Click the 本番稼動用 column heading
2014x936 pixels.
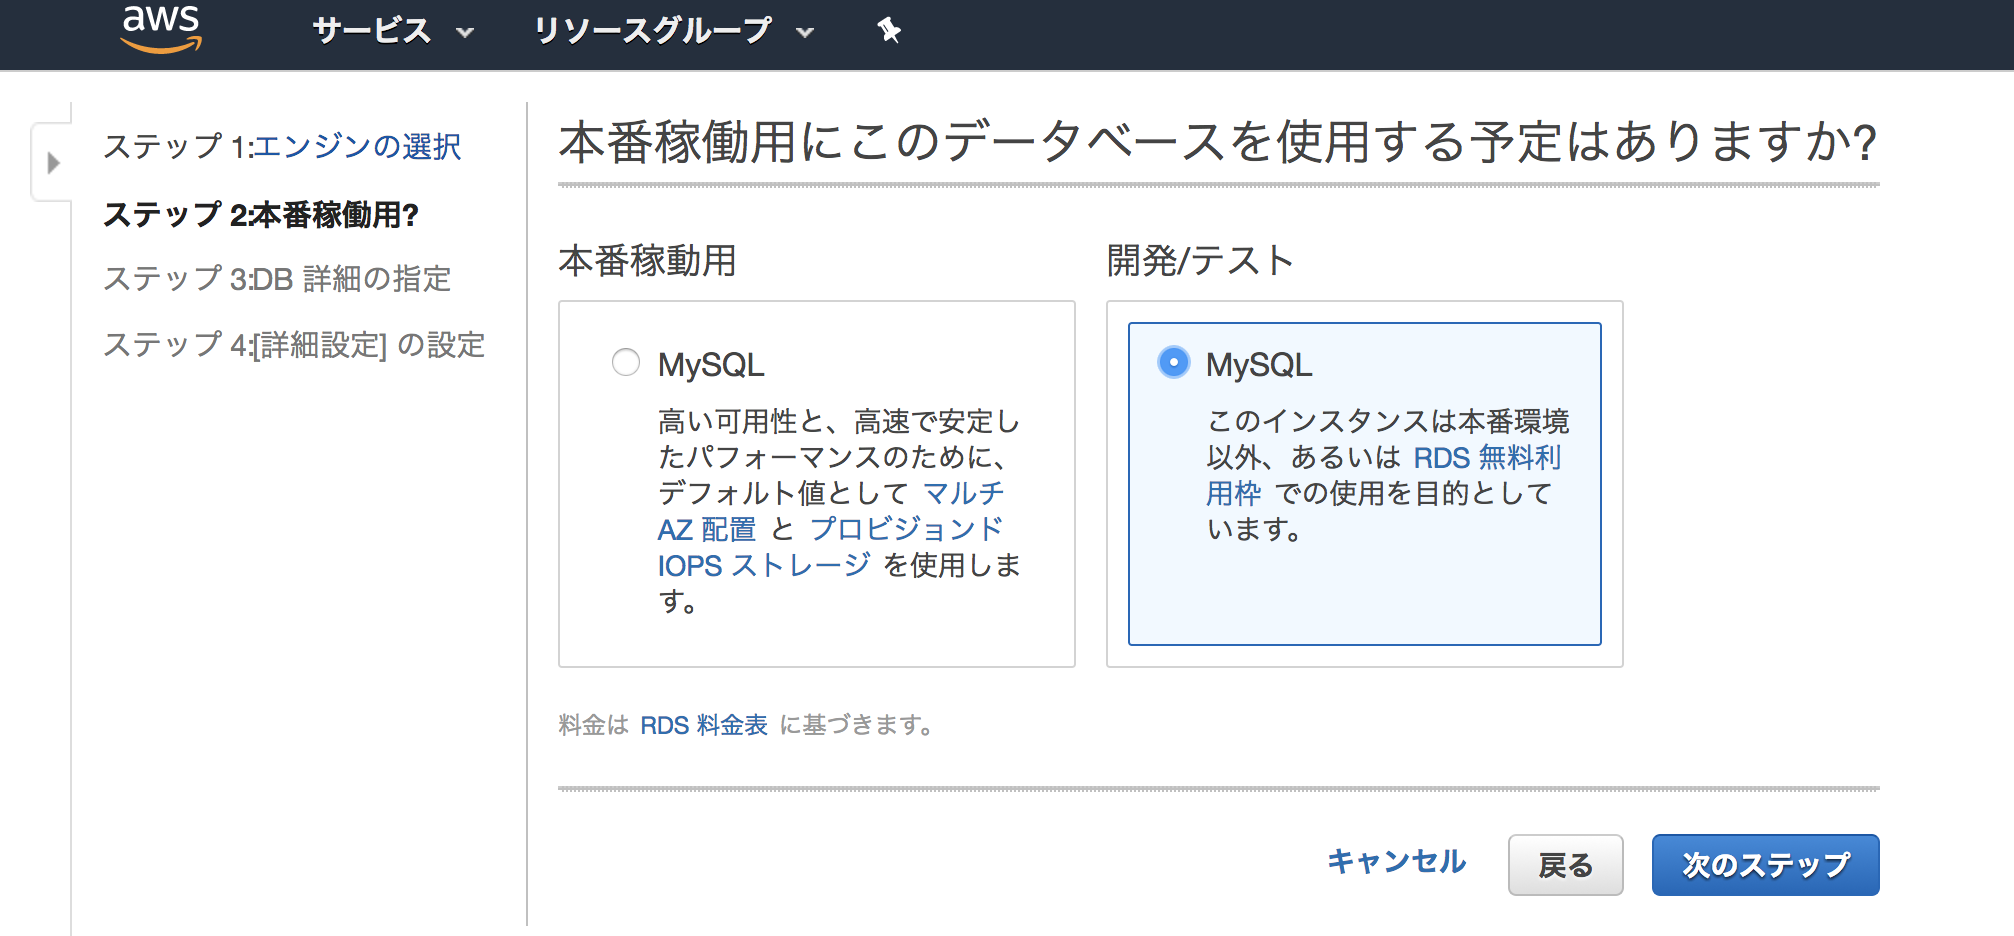pyautogui.click(x=647, y=261)
